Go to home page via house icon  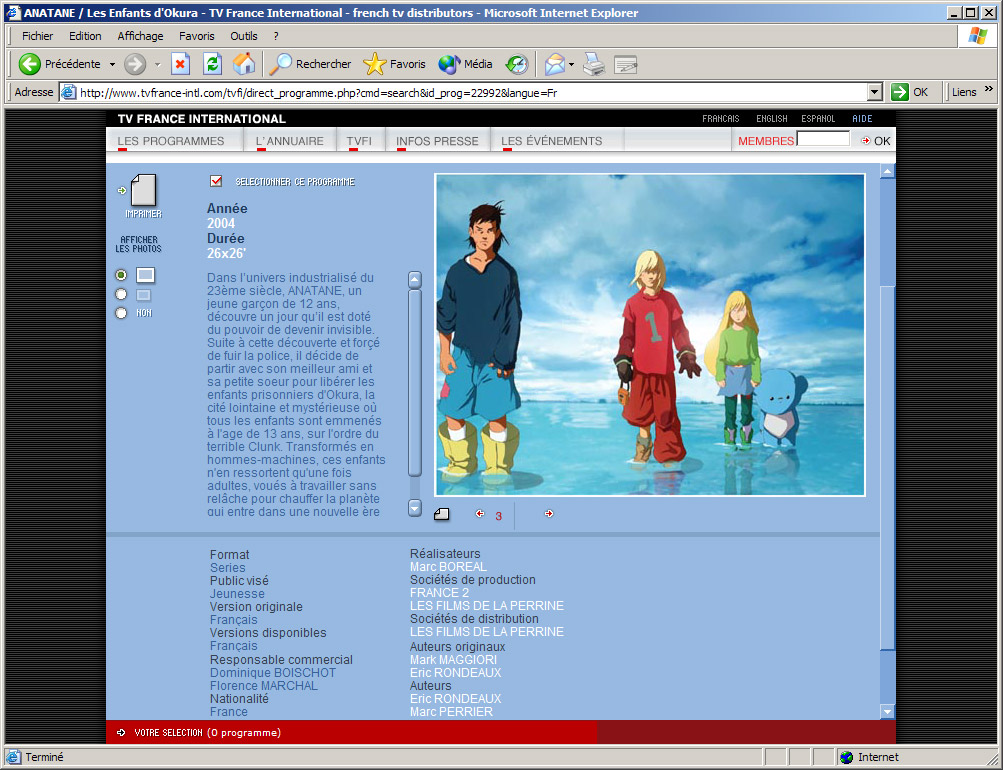pyautogui.click(x=244, y=64)
